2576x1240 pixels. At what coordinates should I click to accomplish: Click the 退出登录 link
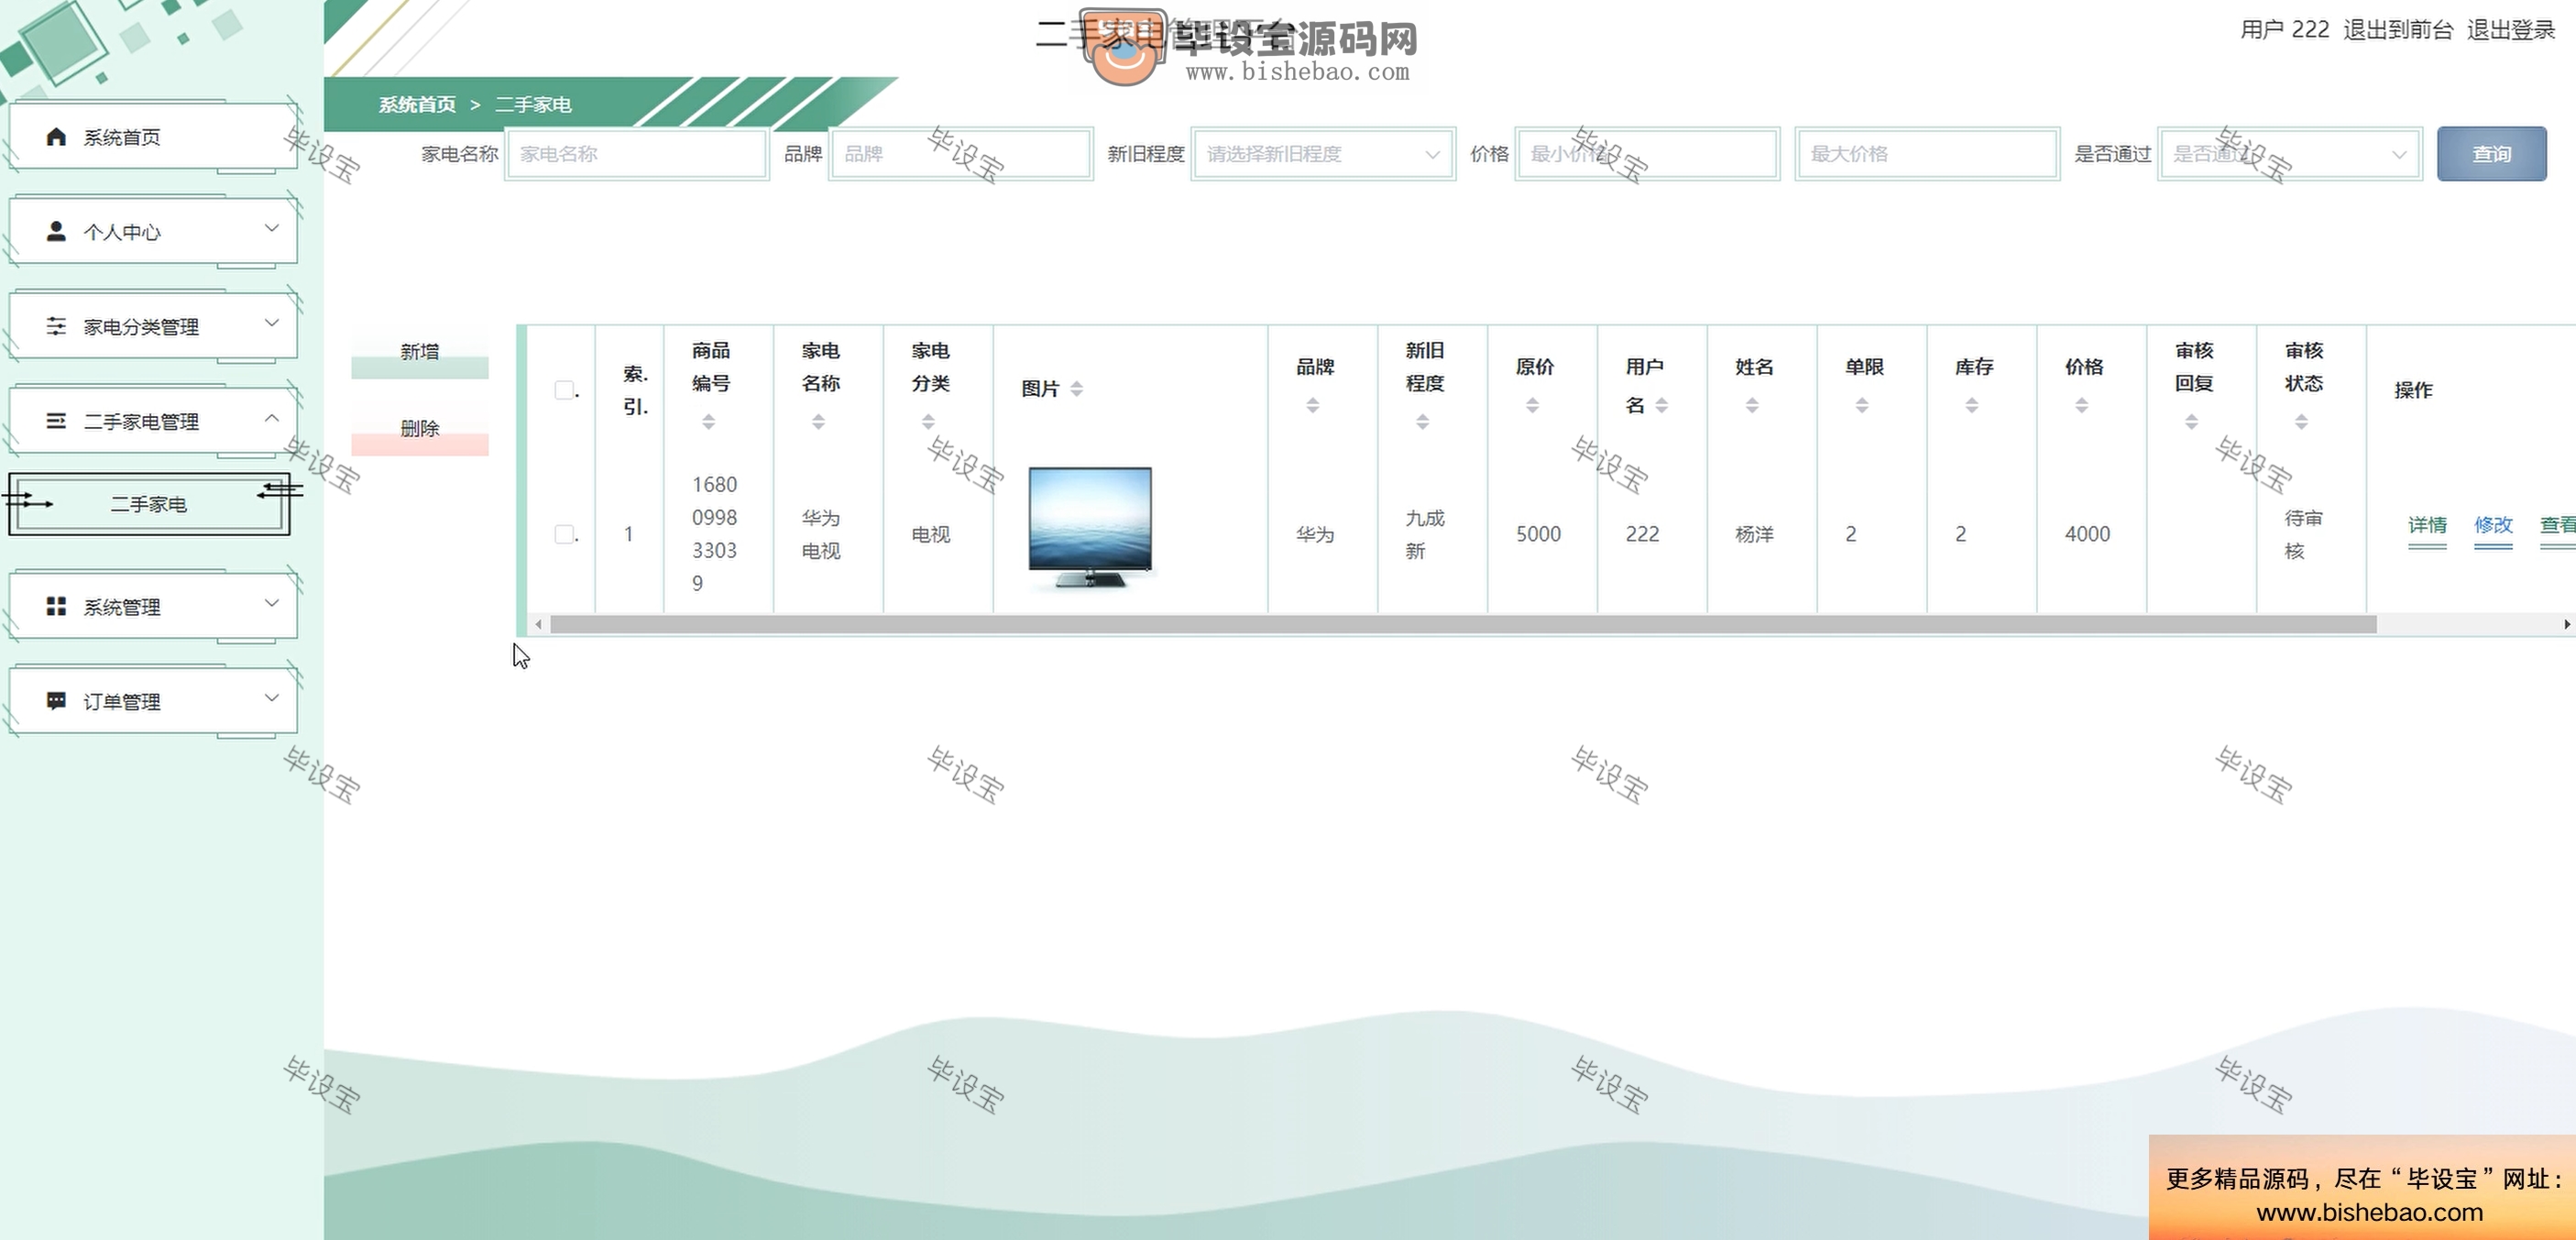point(2510,30)
